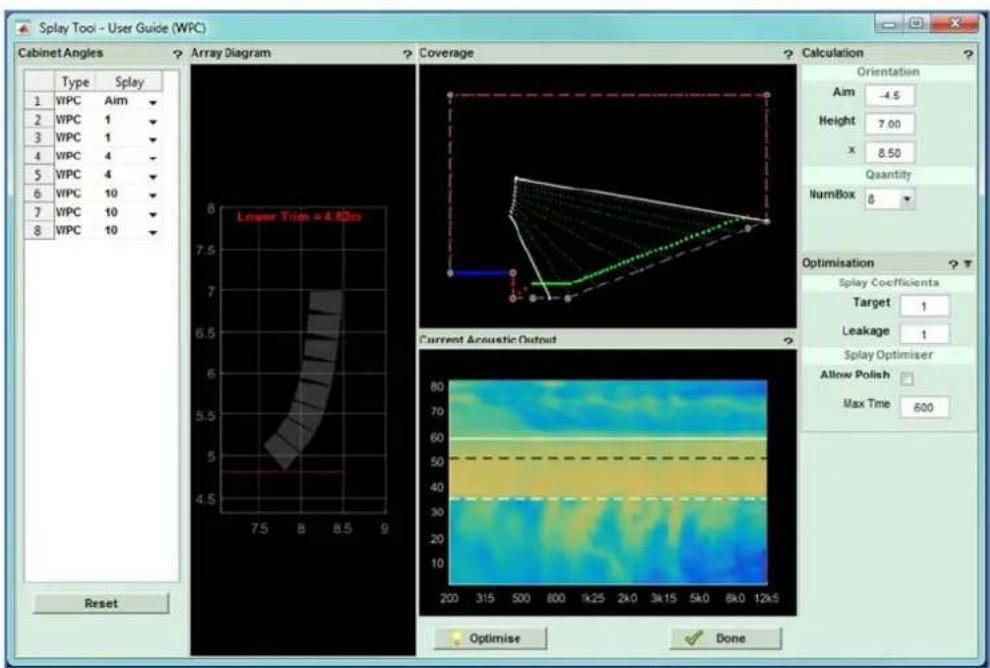Select the Type column header
Image resolution: width=990 pixels, height=668 pixels.
click(76, 82)
